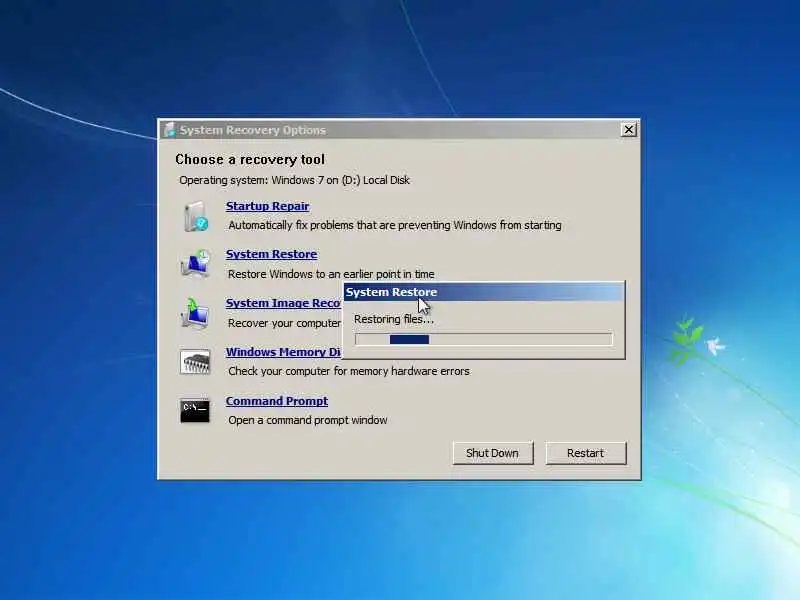Open the Startup Repair link

click(x=268, y=206)
